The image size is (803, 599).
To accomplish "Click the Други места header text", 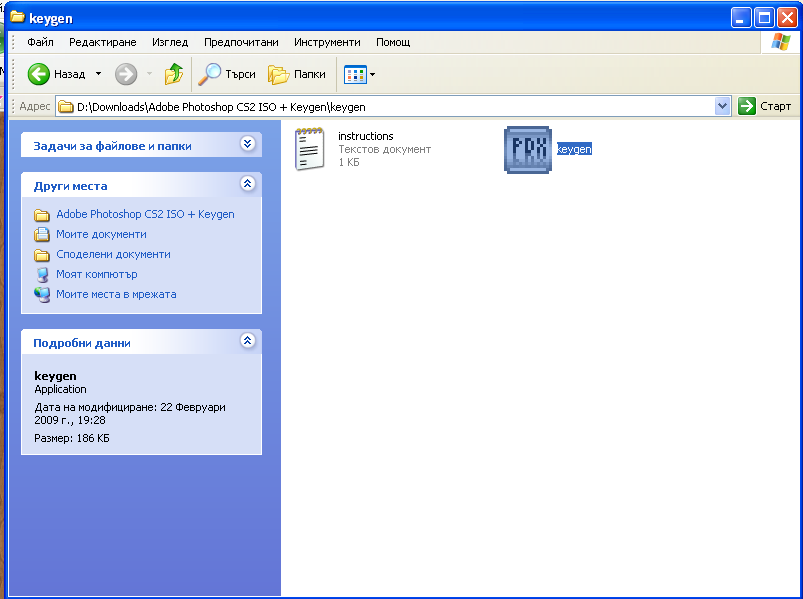I will click(x=71, y=186).
